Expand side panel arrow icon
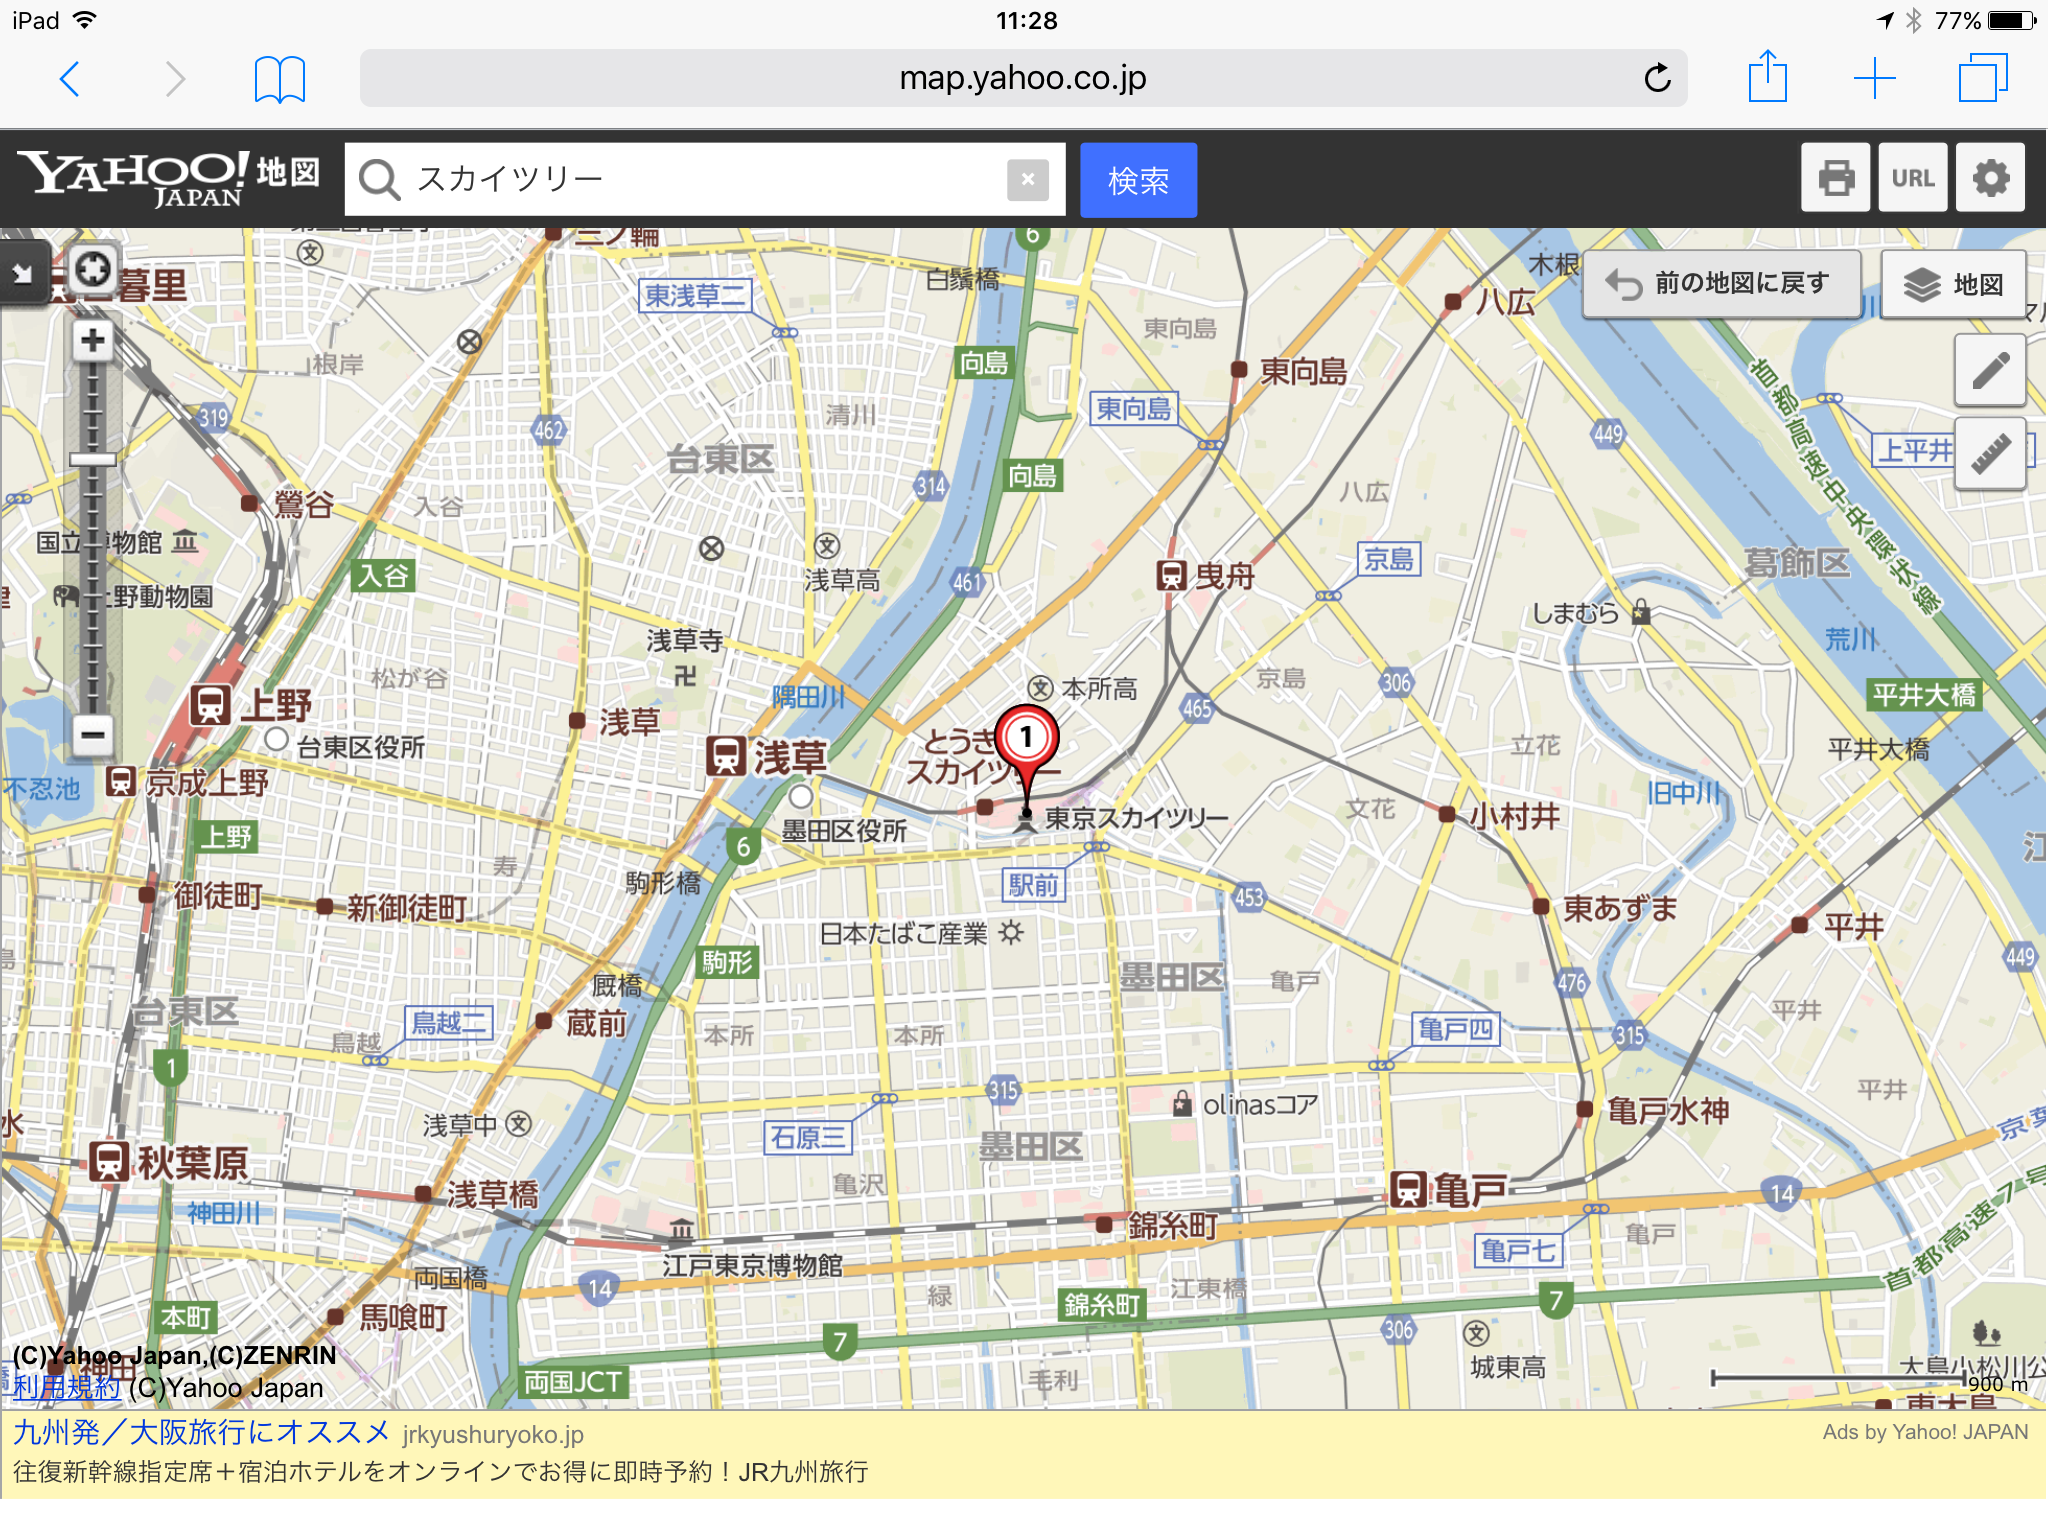2048x1536 pixels. pyautogui.click(x=22, y=272)
